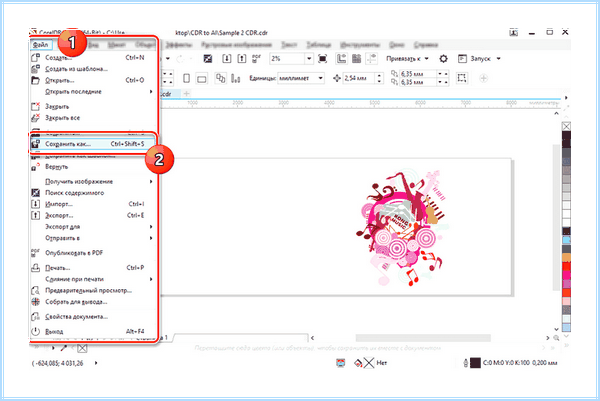Viewport: 600px width, 401px height.
Task: Expand the Запуск launch dropdown
Action: 499,59
